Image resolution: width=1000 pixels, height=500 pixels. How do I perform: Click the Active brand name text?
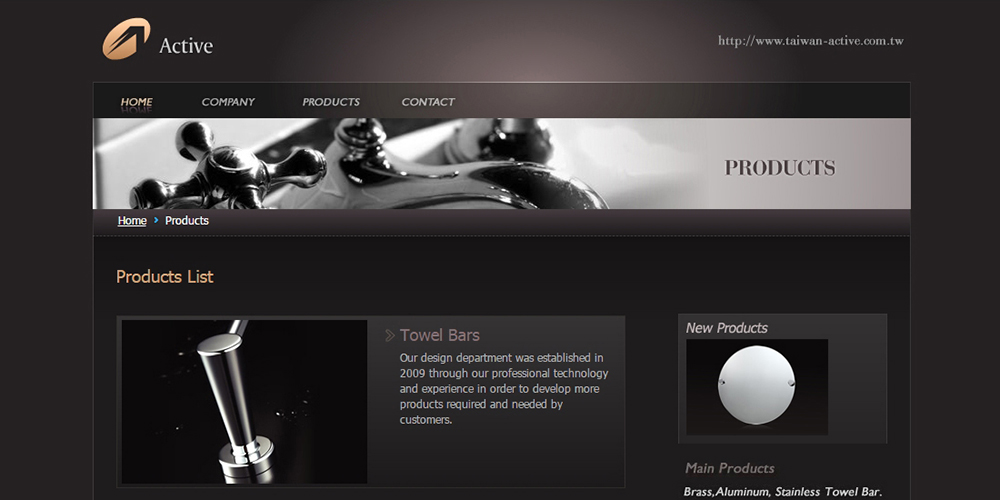(x=186, y=46)
